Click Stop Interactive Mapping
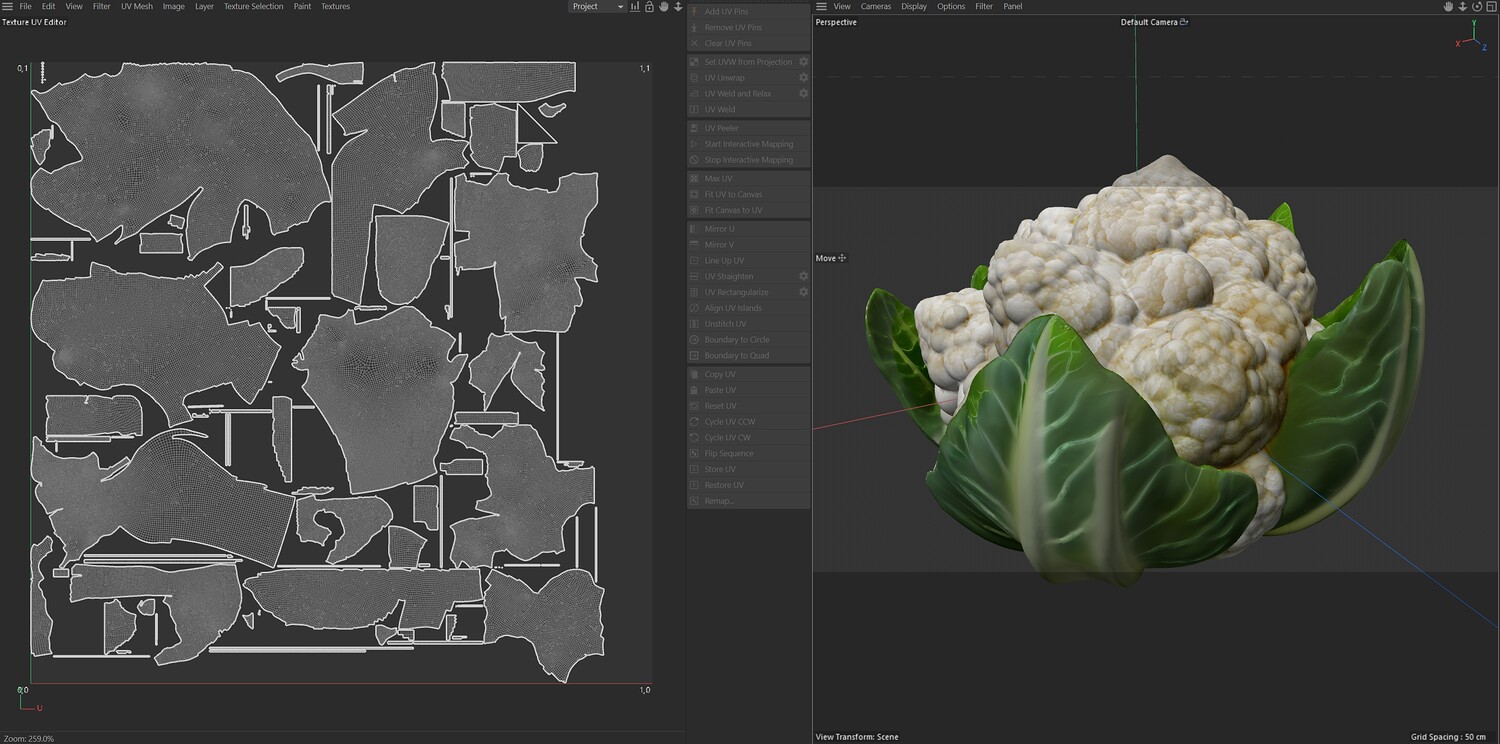 [748, 160]
